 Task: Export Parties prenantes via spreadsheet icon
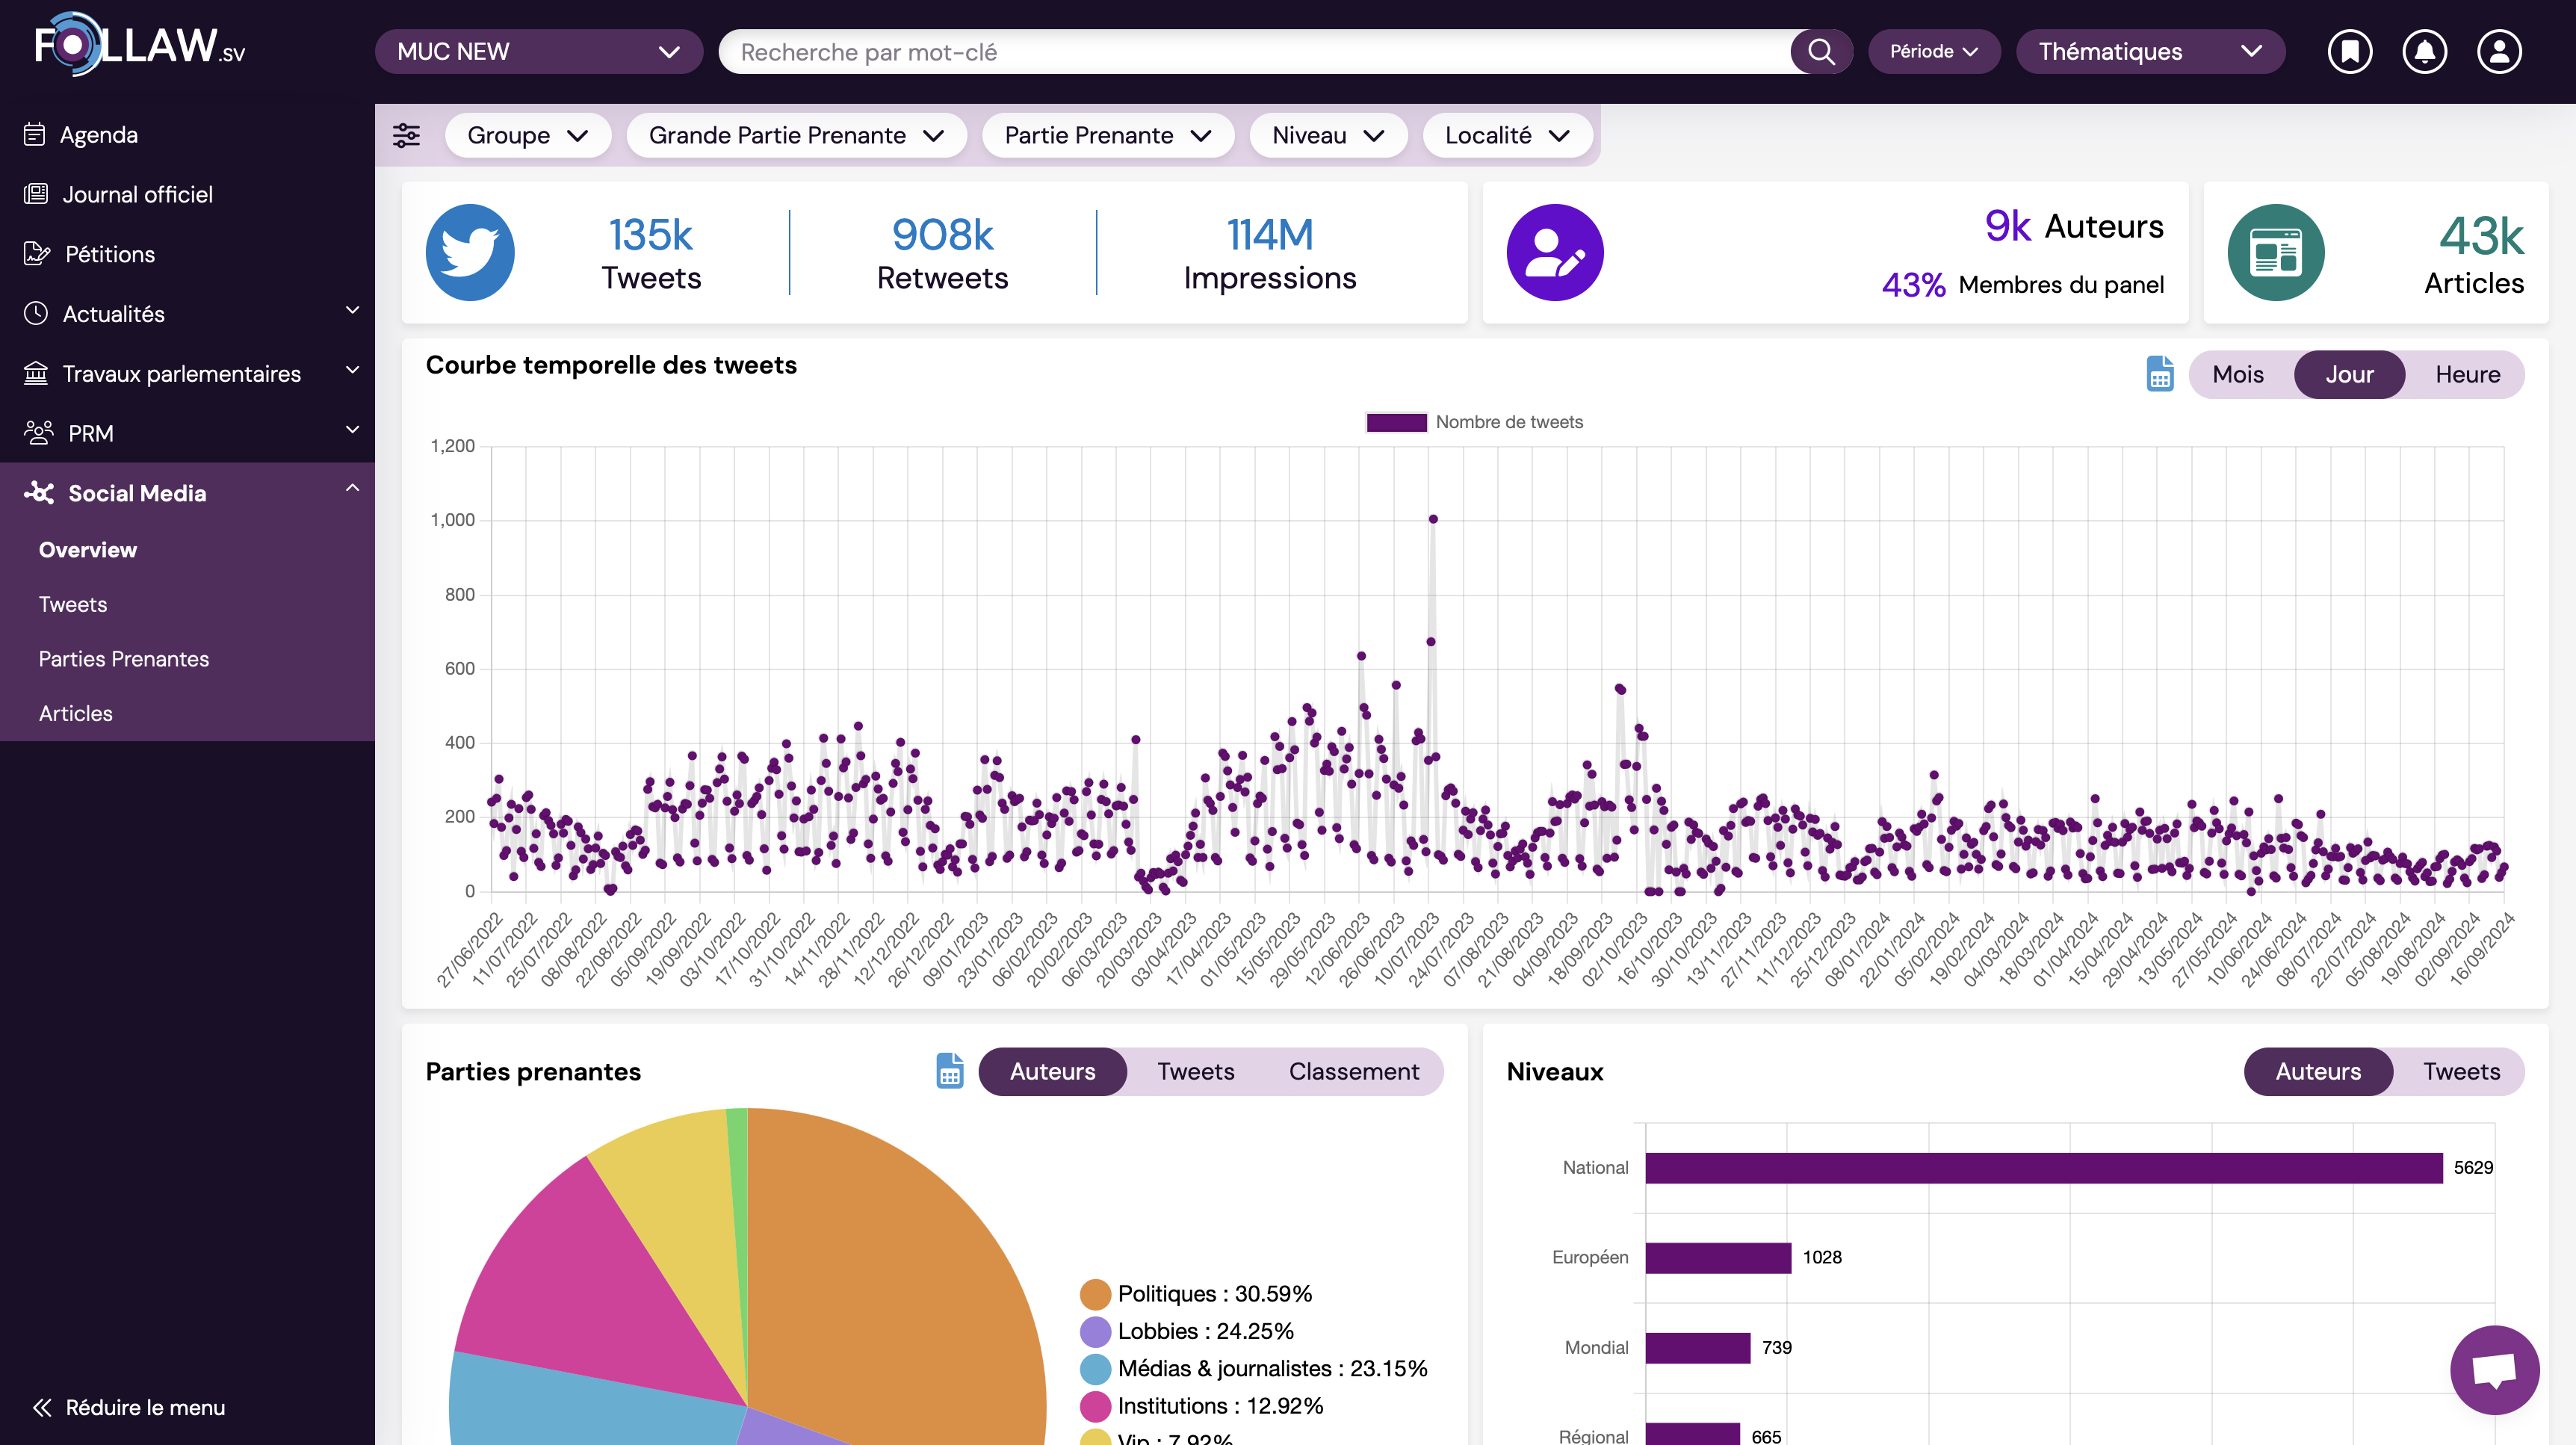pyautogui.click(x=949, y=1071)
